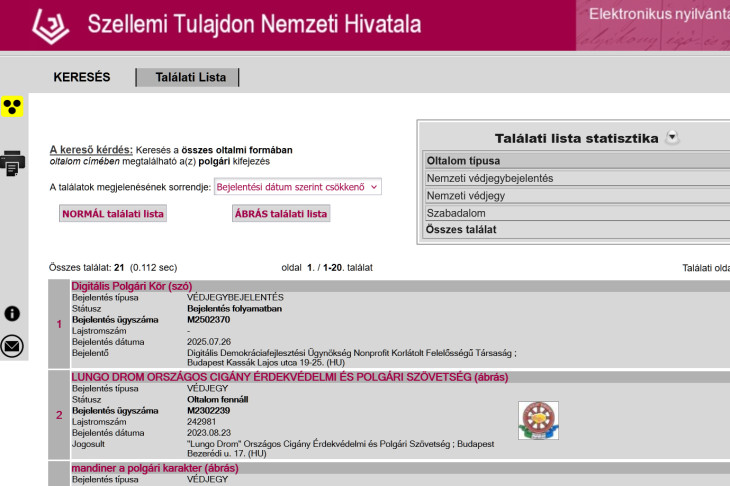
Task: Click the Nemzeti védjegybejelentés statistics row
Action: (576, 178)
